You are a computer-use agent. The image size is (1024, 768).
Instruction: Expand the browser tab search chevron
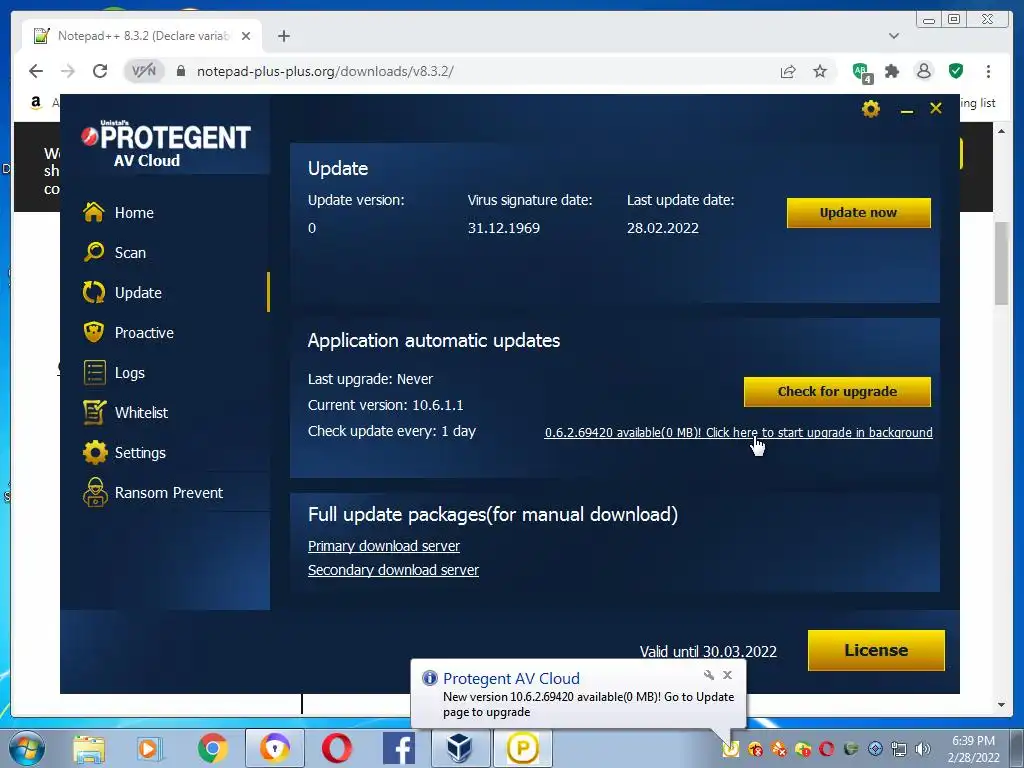pos(894,36)
